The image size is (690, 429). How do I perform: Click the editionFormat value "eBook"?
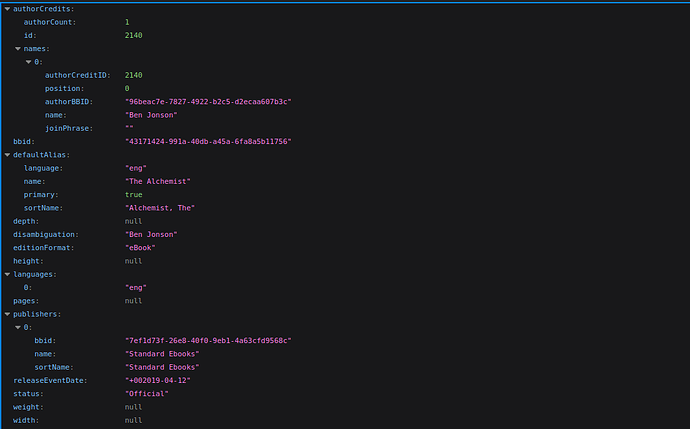pyautogui.click(x=145, y=247)
